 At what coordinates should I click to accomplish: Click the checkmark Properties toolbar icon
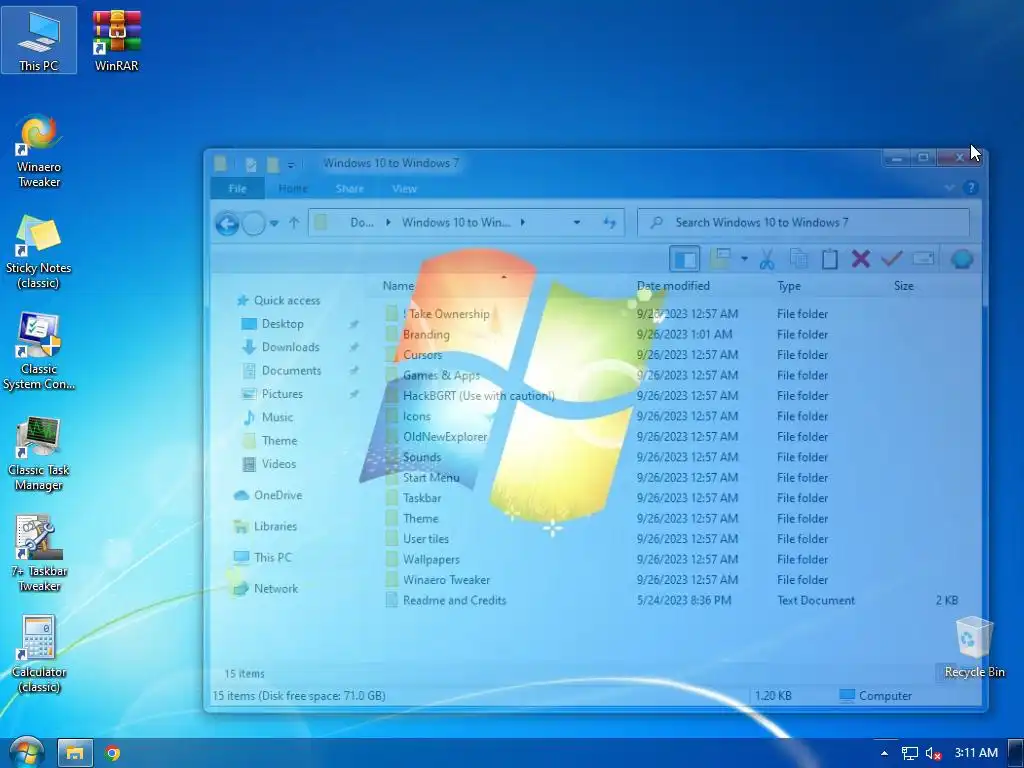[892, 259]
